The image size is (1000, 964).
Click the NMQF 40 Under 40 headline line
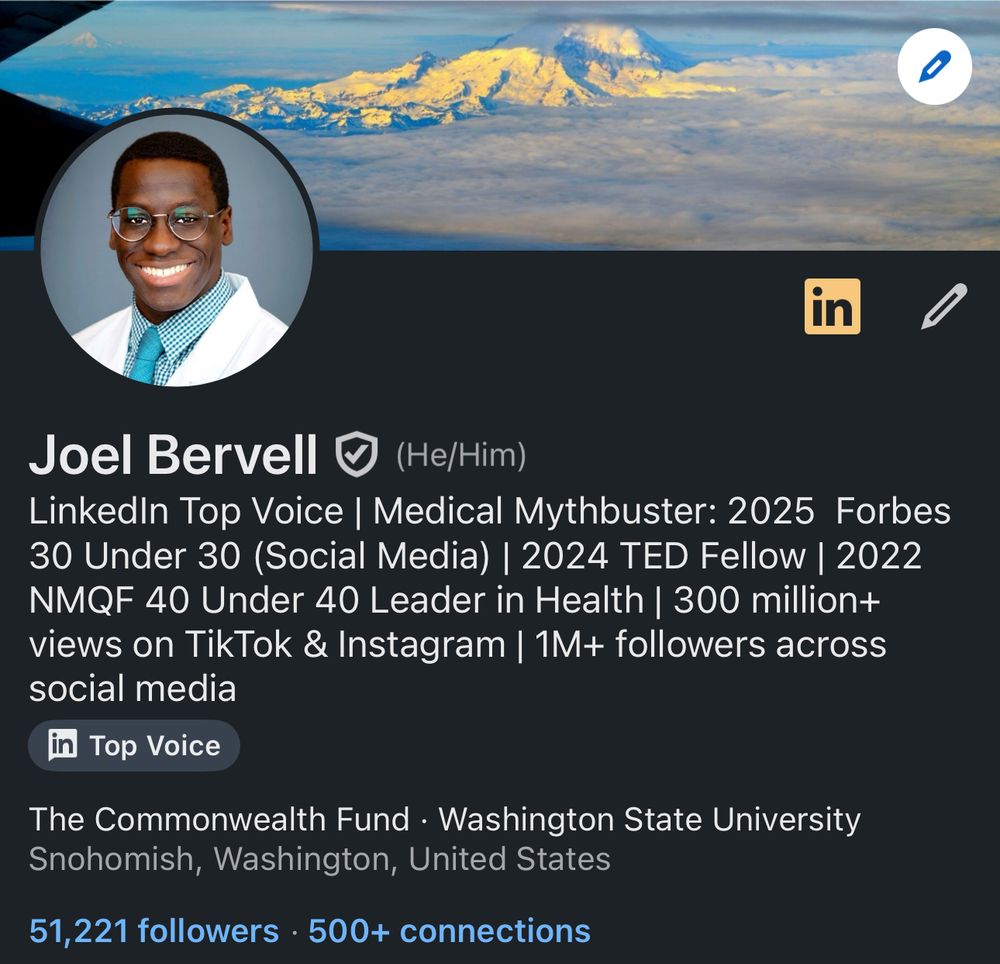336,601
